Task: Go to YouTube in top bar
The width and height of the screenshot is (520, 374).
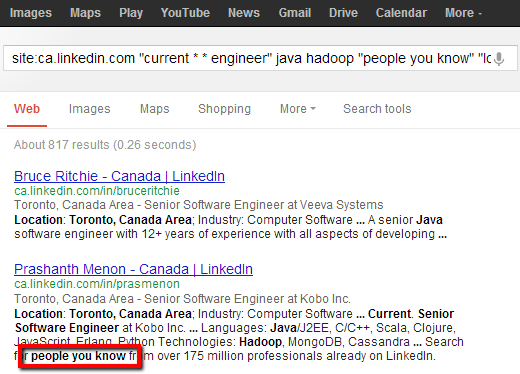Action: click(x=185, y=13)
